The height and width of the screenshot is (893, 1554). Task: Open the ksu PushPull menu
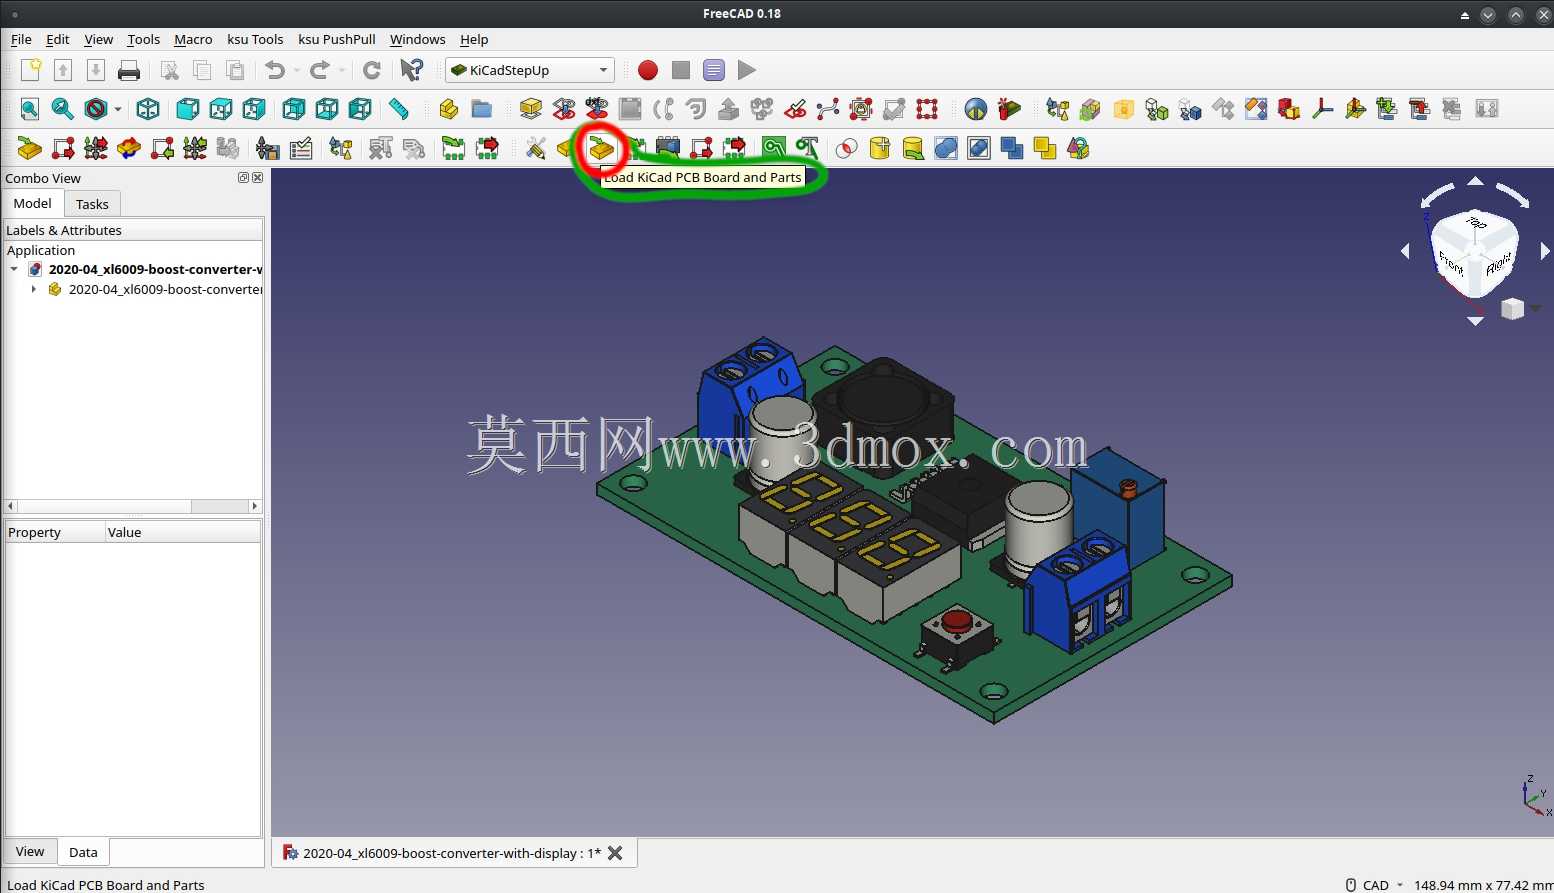[337, 39]
